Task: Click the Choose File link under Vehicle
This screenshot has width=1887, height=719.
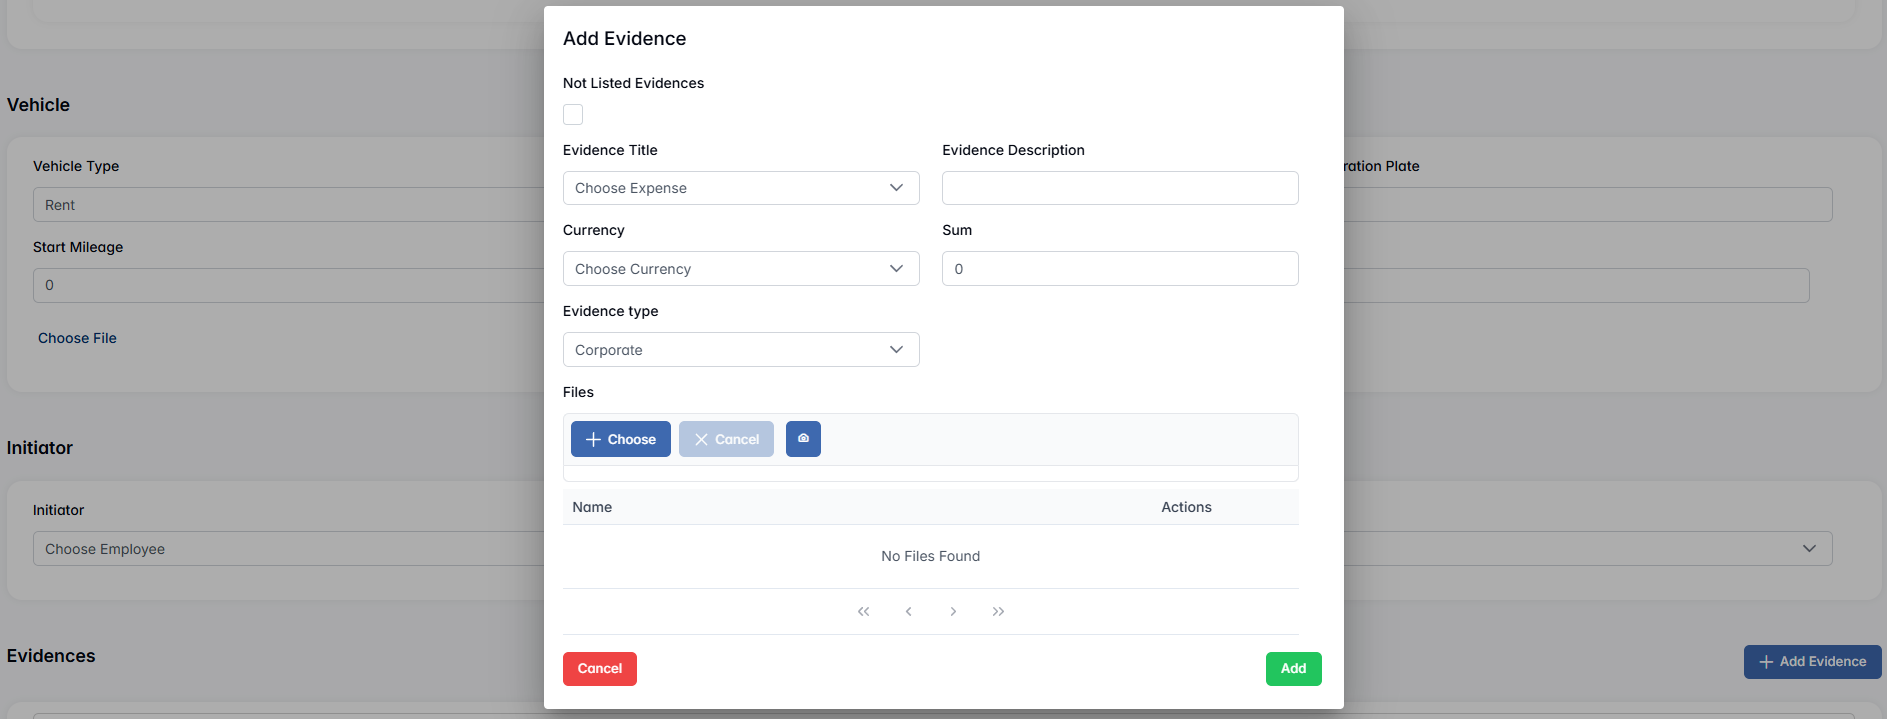Action: (77, 338)
